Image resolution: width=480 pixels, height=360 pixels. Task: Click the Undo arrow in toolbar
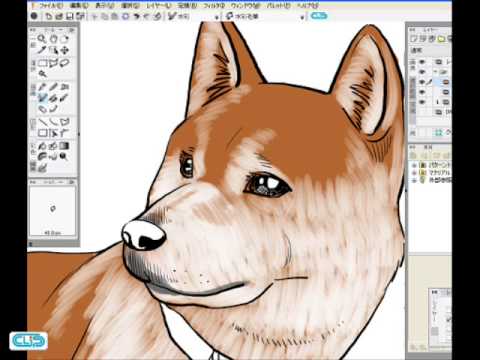click(x=136, y=16)
